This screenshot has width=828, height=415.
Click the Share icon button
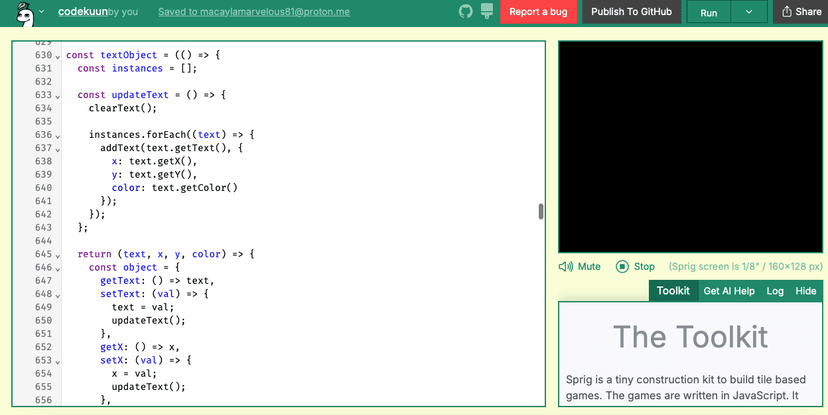(x=800, y=12)
